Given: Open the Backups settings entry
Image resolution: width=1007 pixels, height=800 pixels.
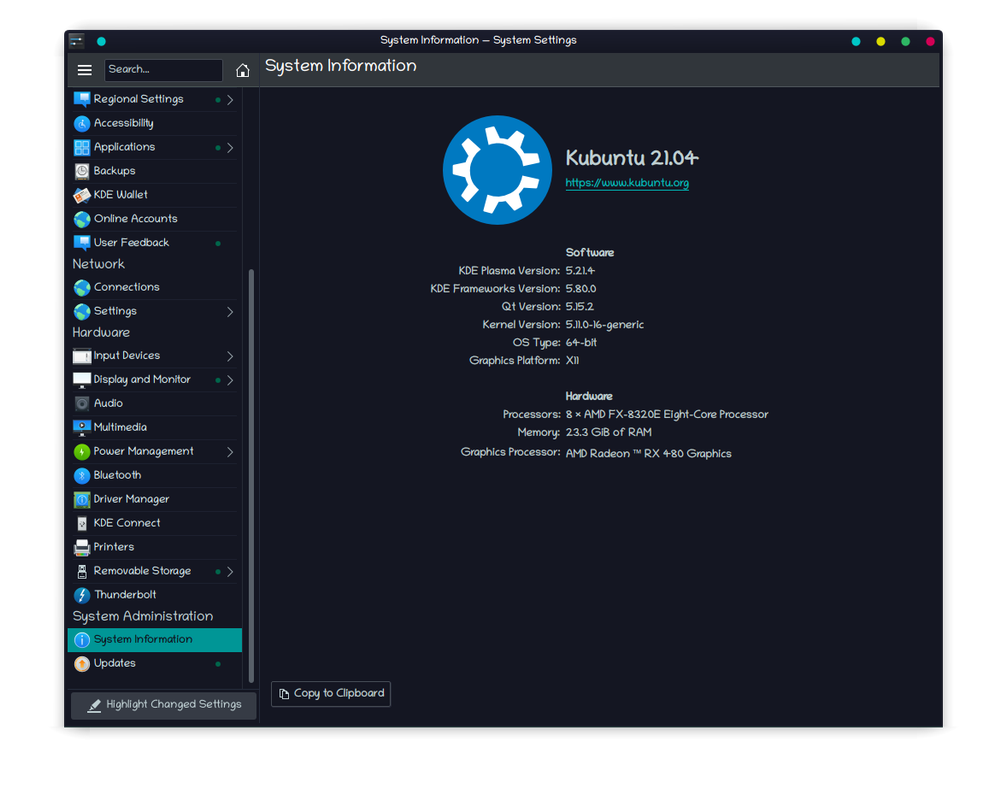Looking at the screenshot, I should 155,171.
